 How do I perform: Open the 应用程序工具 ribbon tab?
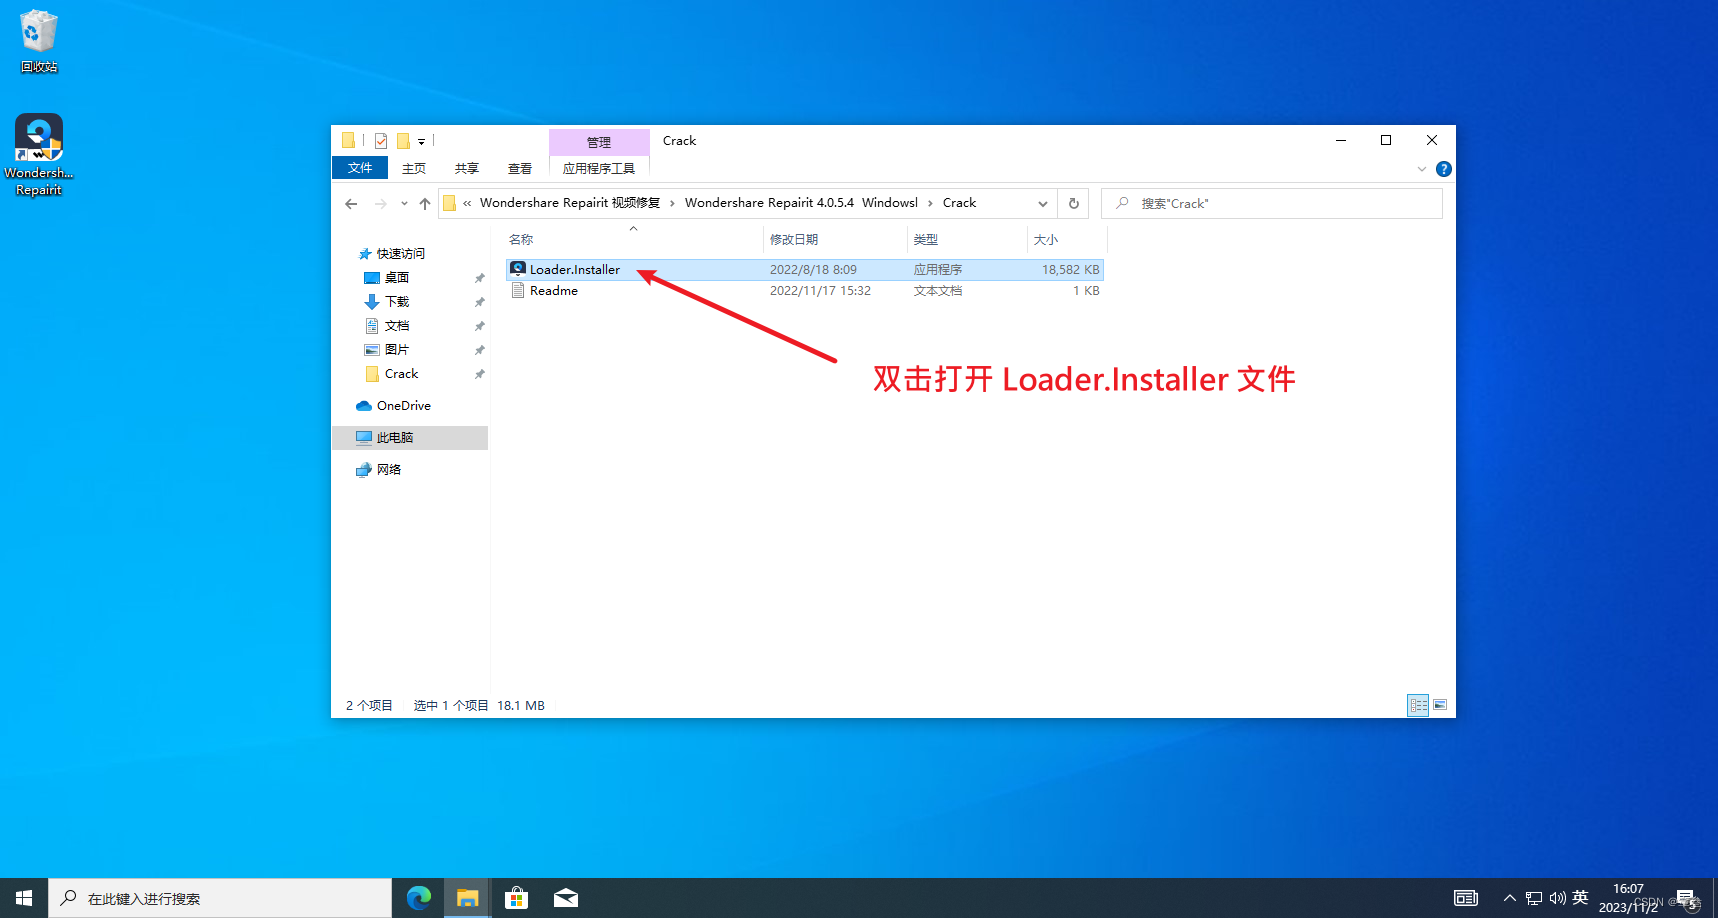click(599, 168)
